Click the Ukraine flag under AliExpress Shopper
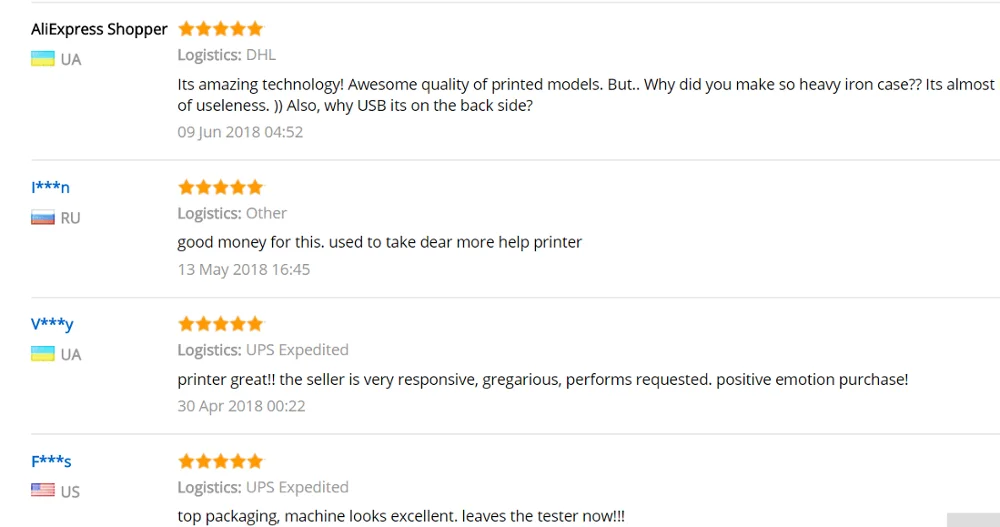This screenshot has height=527, width=1000. click(x=42, y=59)
